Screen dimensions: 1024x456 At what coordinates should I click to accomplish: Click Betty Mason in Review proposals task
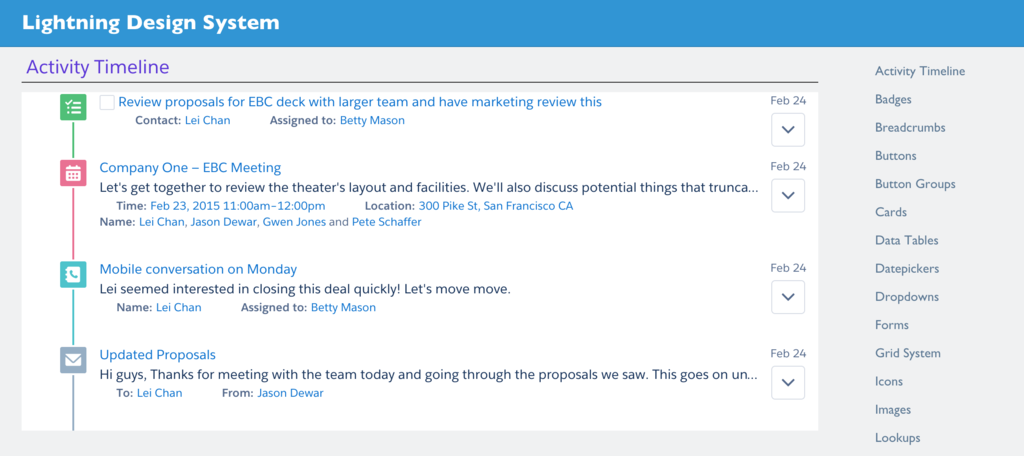372,120
